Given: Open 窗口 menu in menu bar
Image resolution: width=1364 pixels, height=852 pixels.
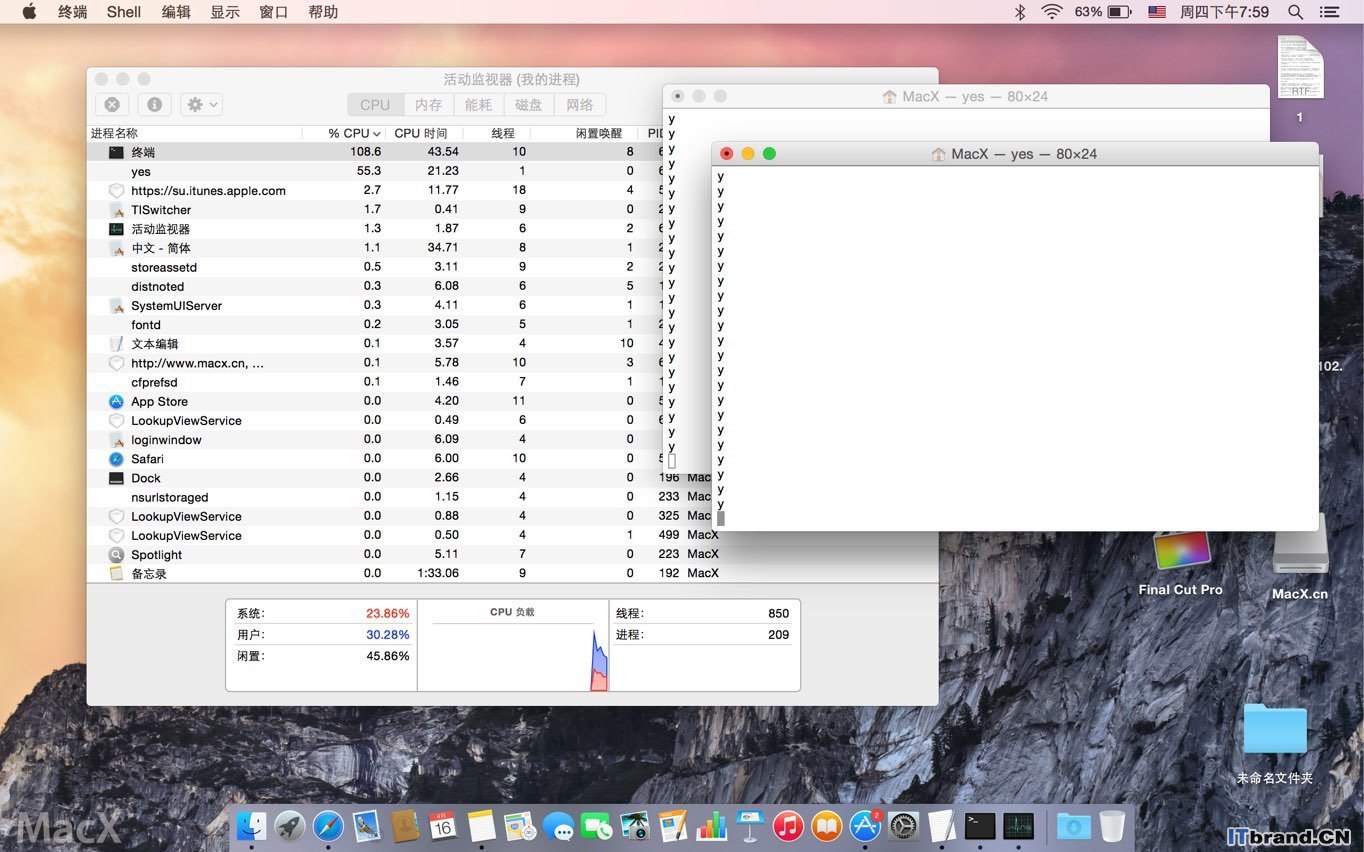Looking at the screenshot, I should point(273,12).
